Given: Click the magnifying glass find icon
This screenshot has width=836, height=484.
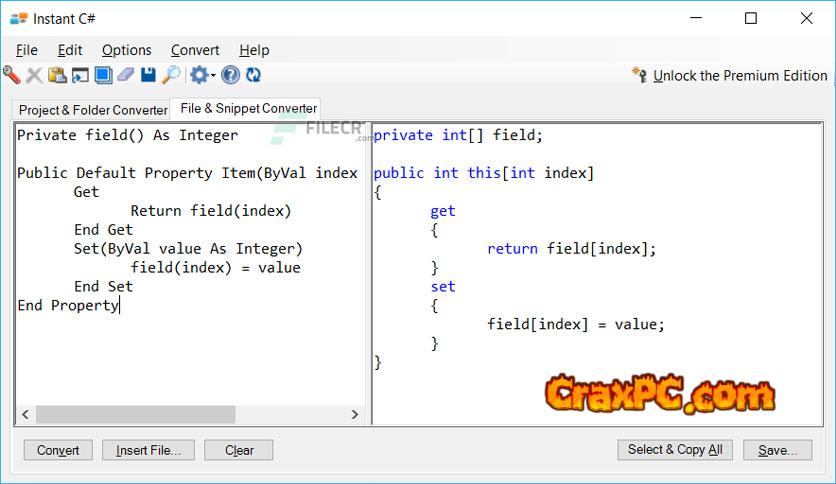Looking at the screenshot, I should pyautogui.click(x=171, y=75).
